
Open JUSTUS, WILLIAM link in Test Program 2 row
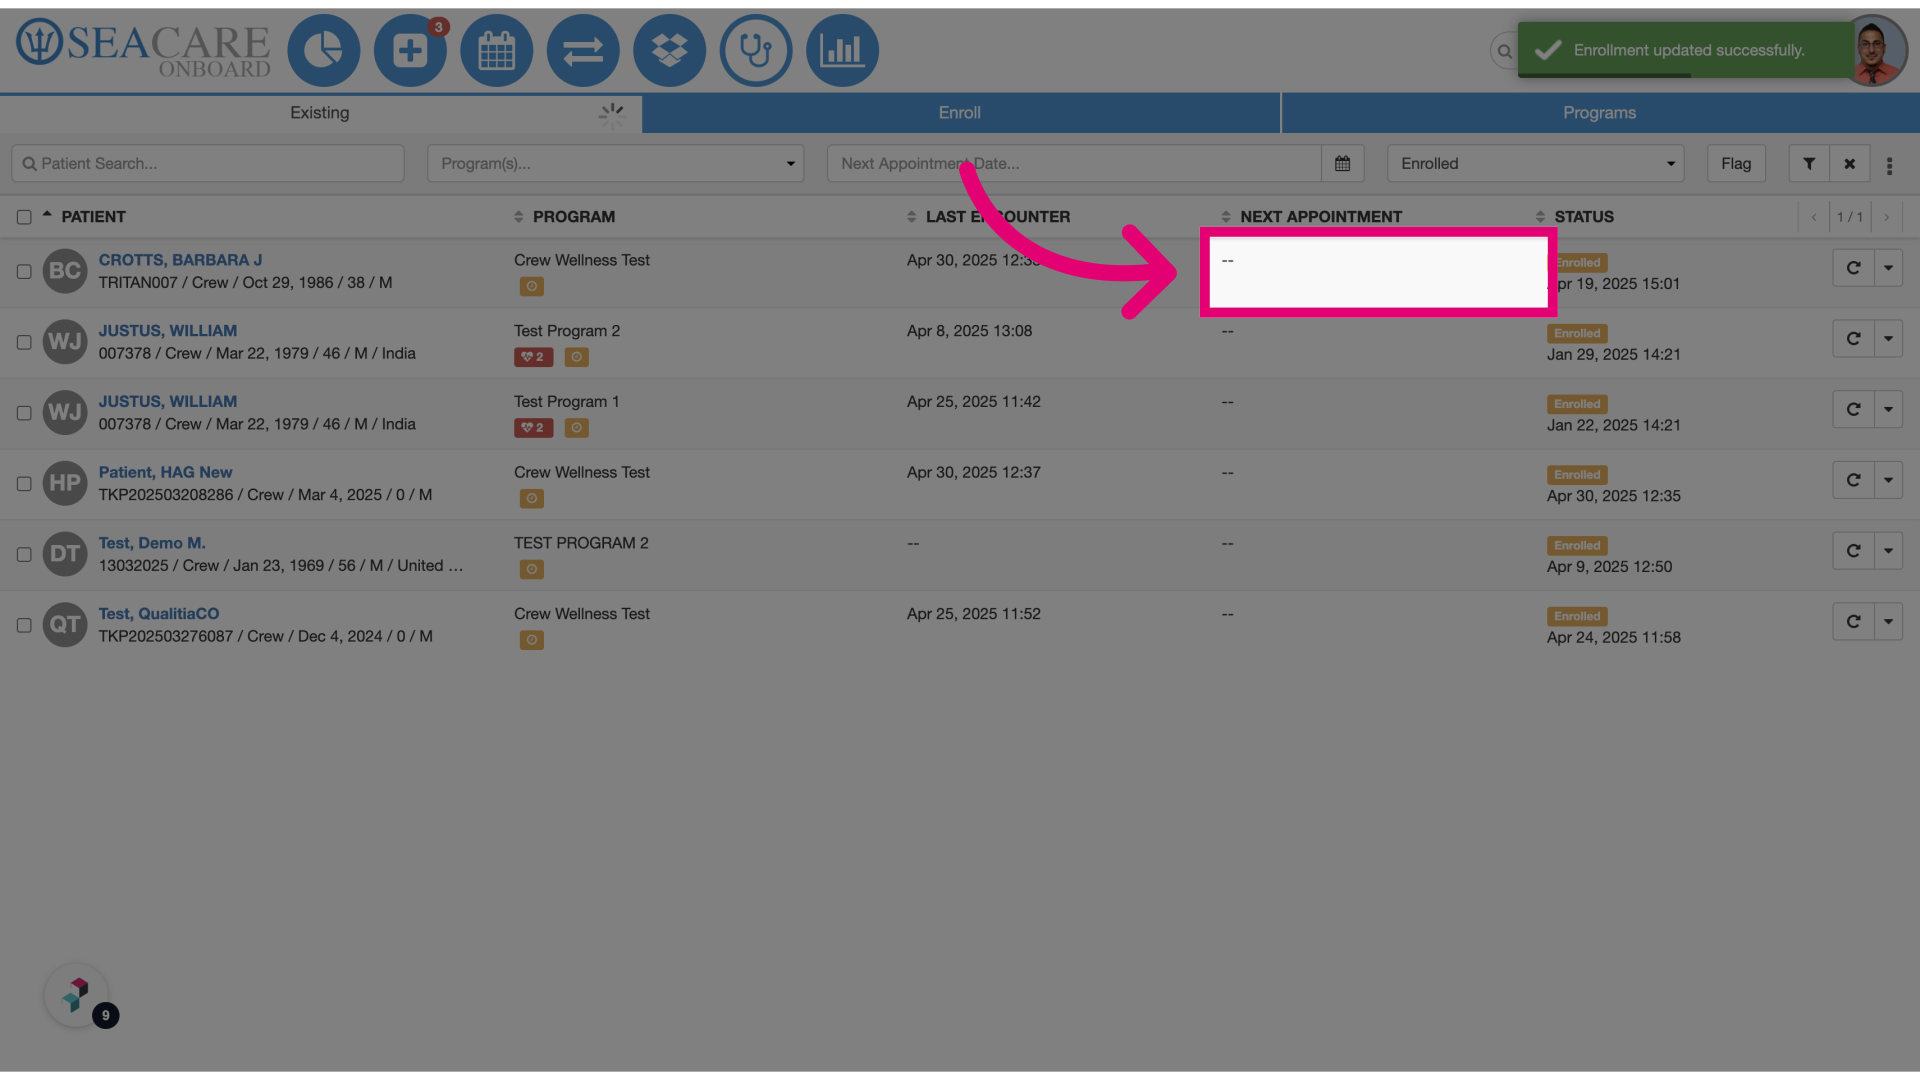(x=168, y=331)
